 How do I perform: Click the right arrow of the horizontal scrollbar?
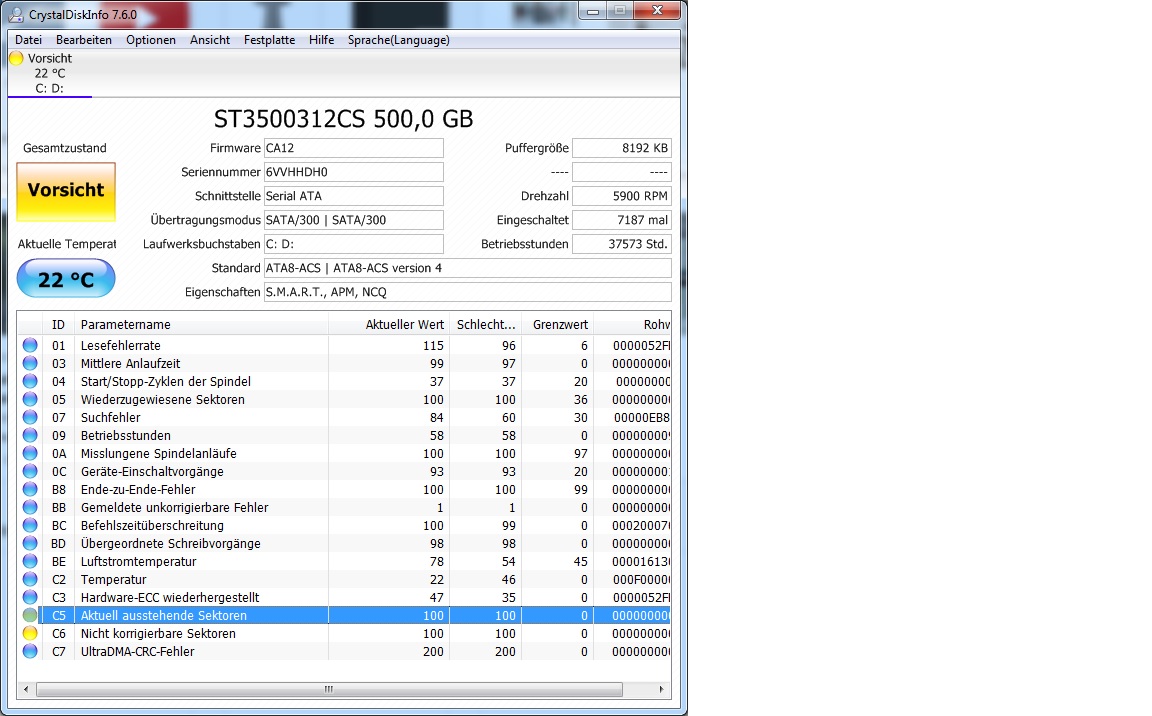661,689
